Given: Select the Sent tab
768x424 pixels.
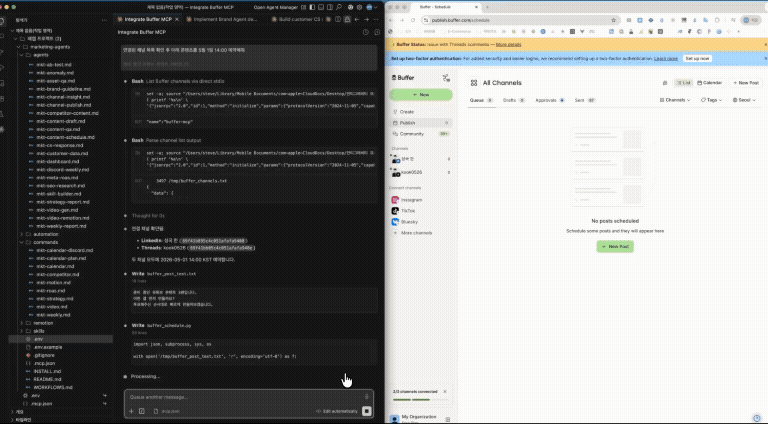Looking at the screenshot, I should (584, 100).
